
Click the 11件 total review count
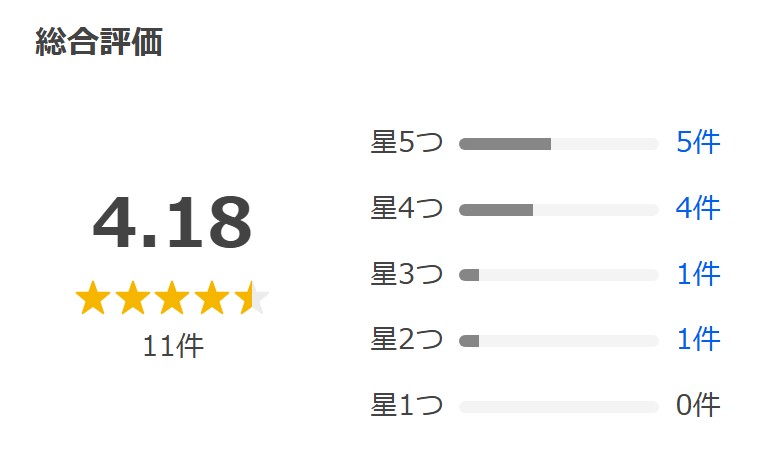(x=173, y=346)
